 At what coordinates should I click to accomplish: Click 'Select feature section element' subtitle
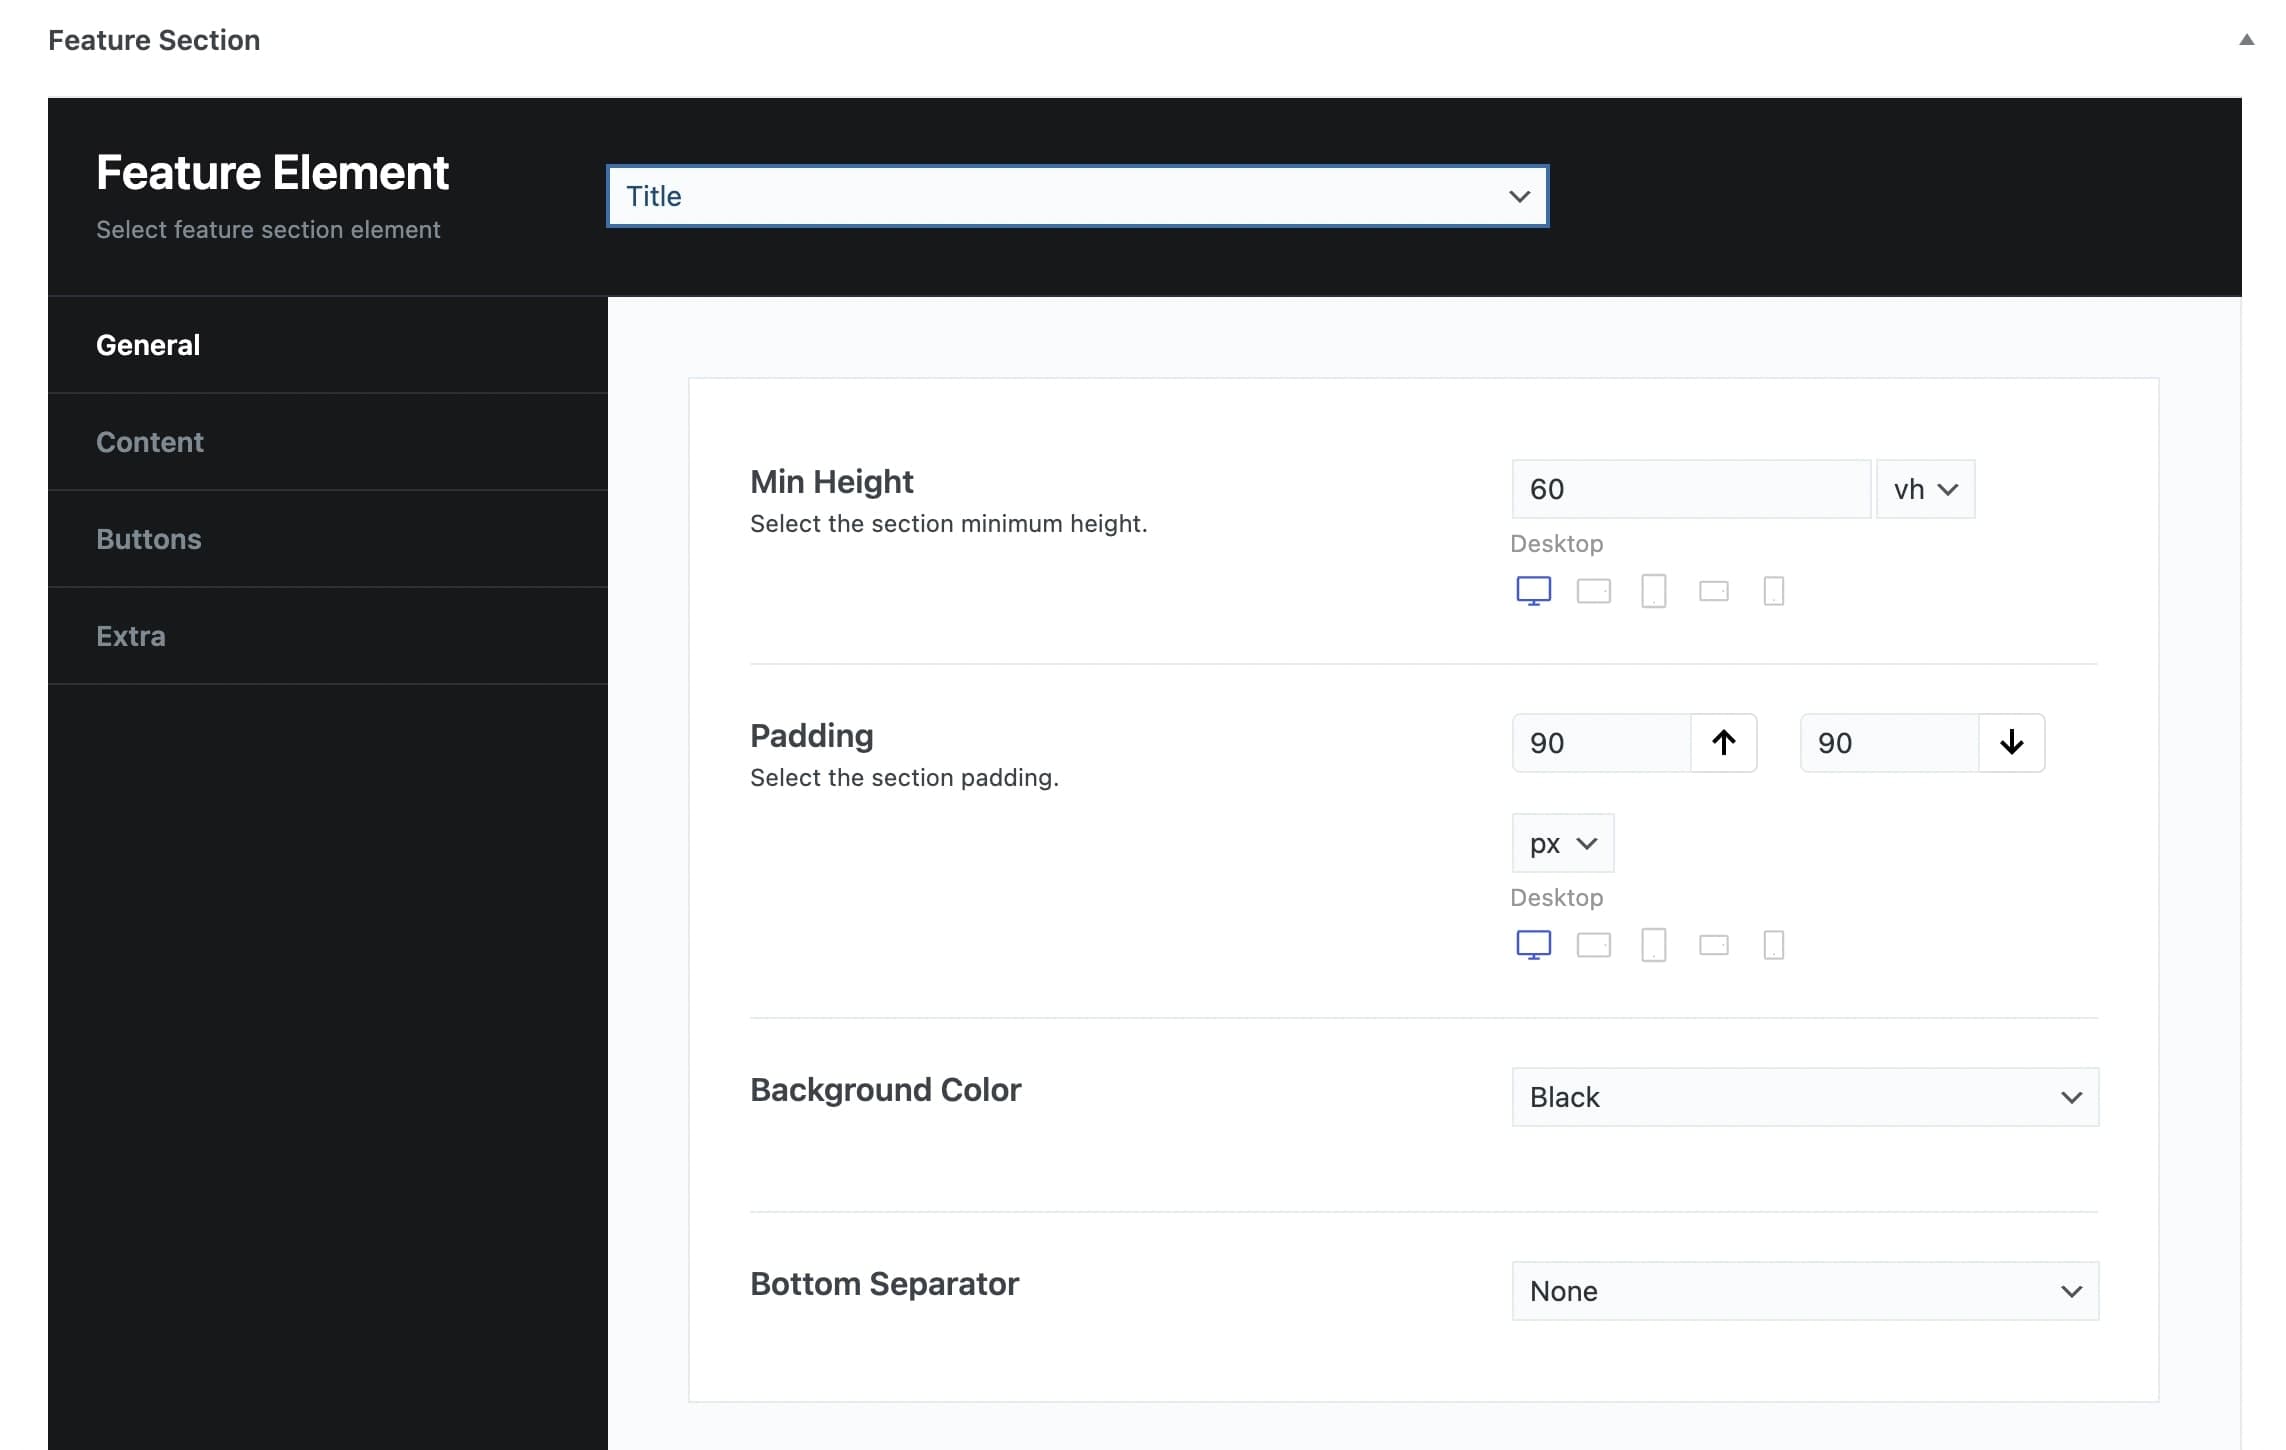(268, 230)
